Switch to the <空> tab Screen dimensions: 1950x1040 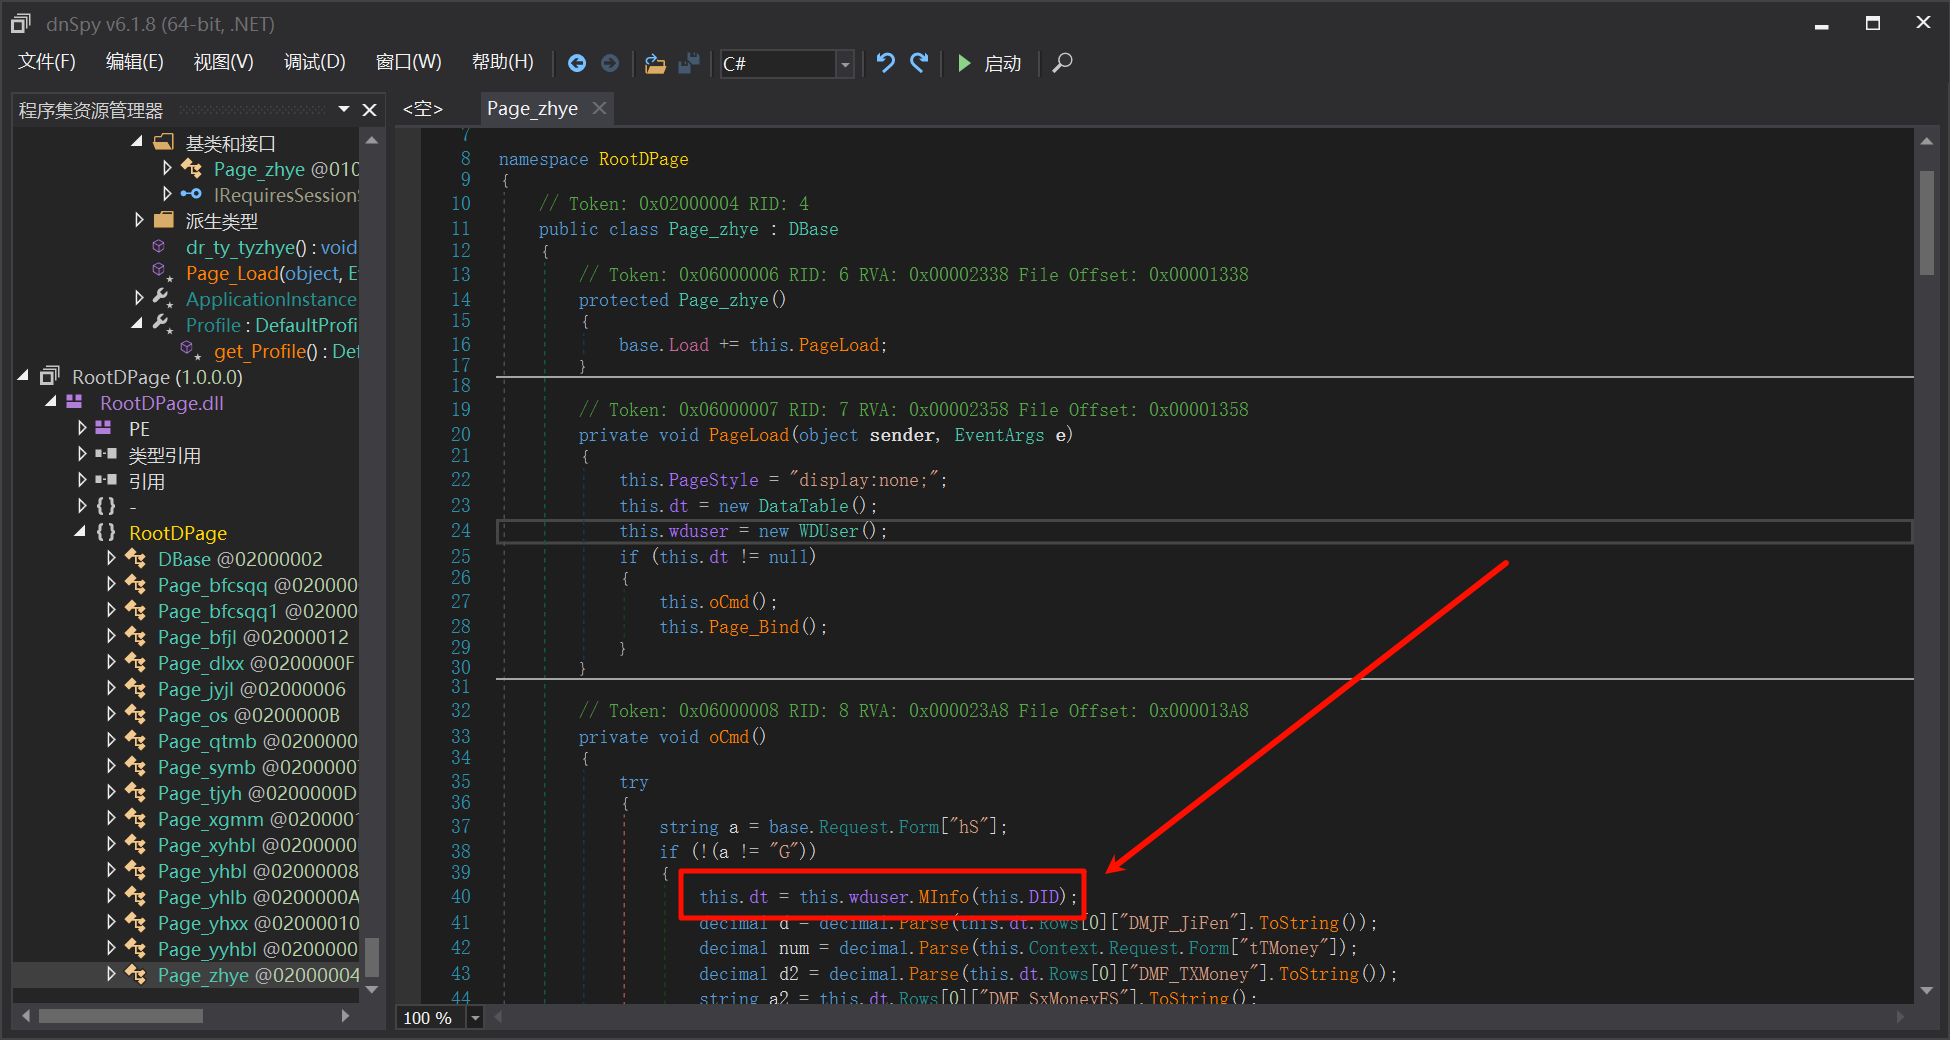[422, 108]
